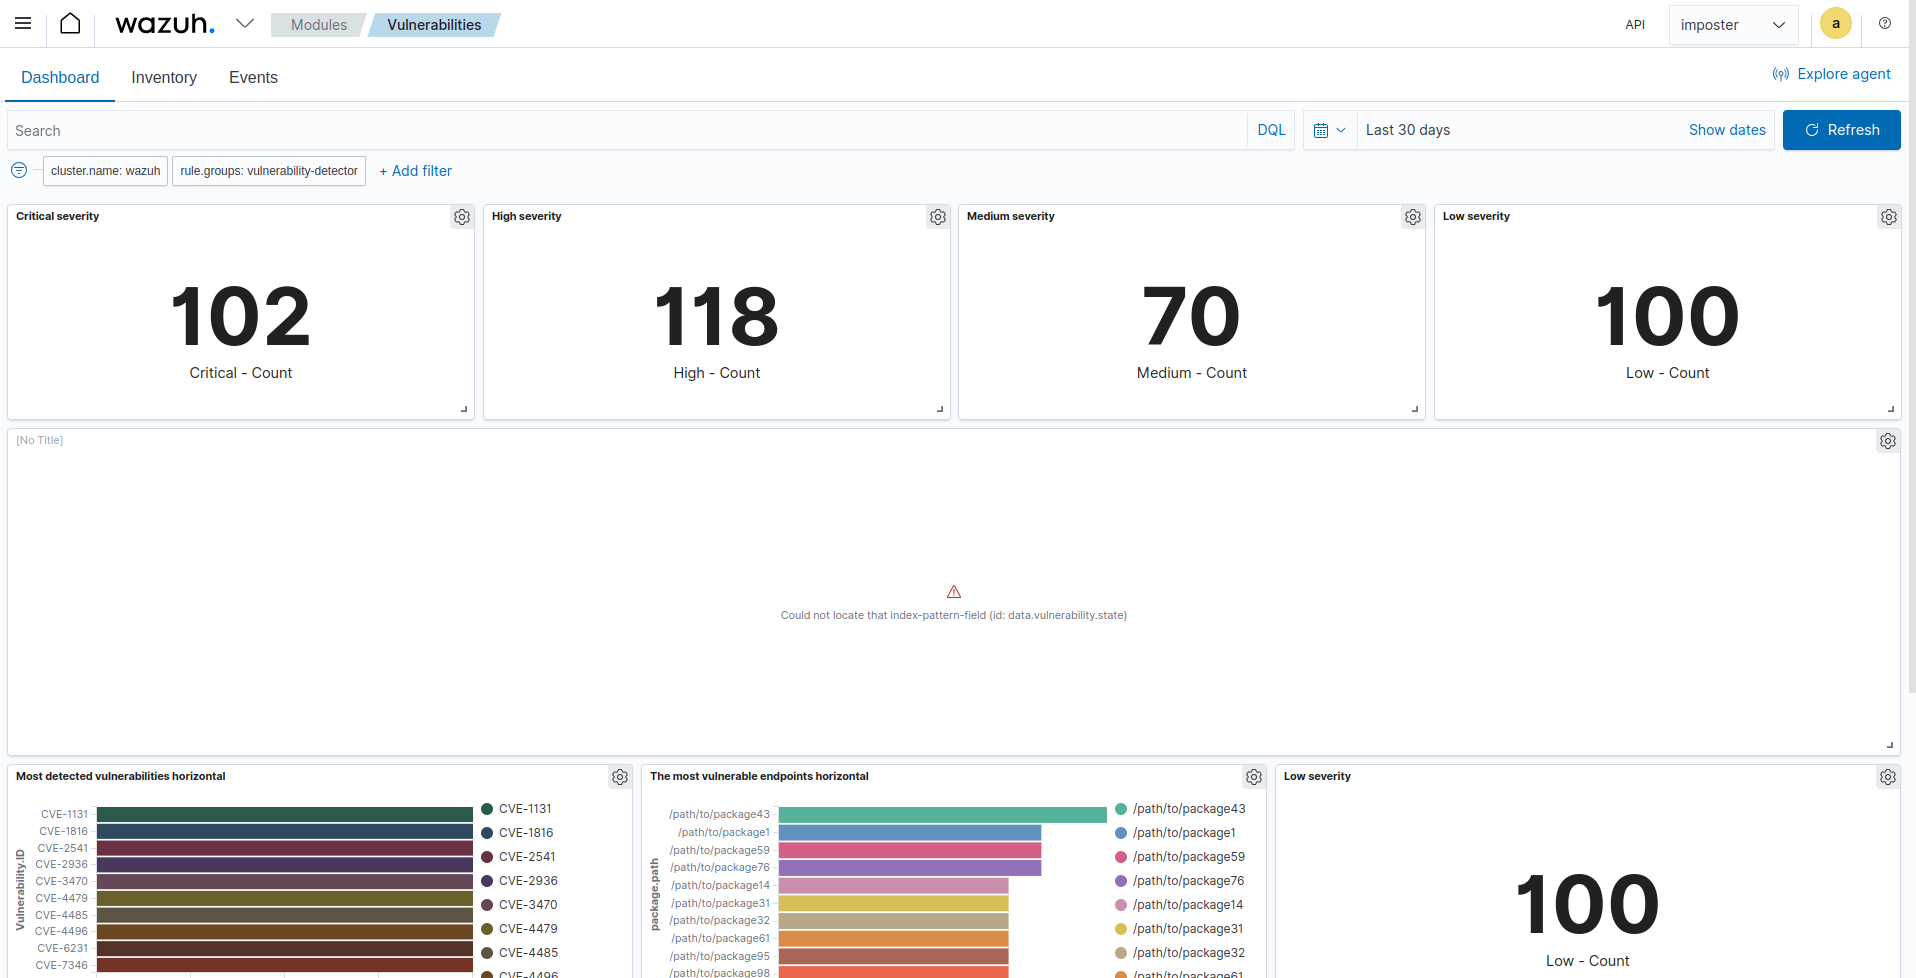Switch to the Events tab
1916x978 pixels.
coord(252,77)
